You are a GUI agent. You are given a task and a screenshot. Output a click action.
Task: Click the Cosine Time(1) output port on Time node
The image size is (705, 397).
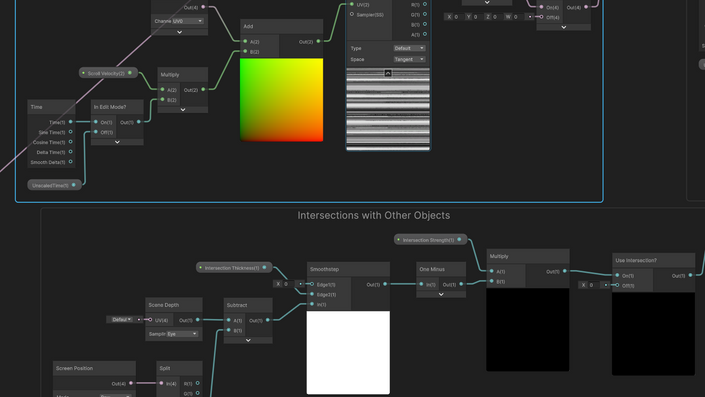pyautogui.click(x=71, y=142)
